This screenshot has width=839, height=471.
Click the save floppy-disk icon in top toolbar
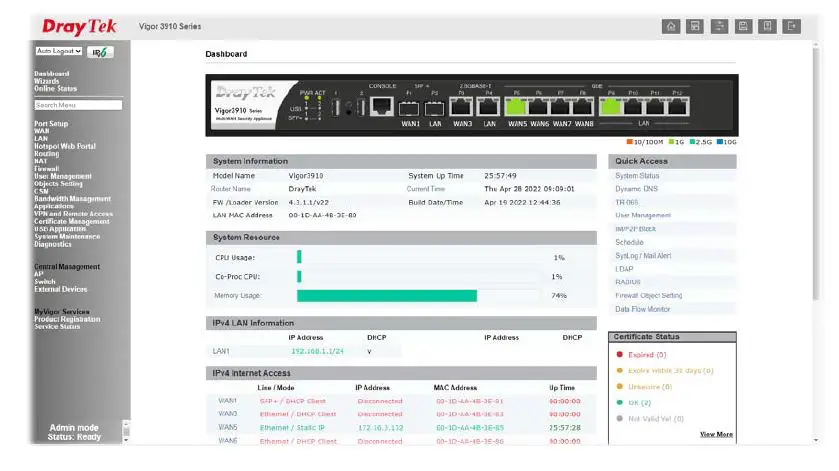tap(743, 26)
